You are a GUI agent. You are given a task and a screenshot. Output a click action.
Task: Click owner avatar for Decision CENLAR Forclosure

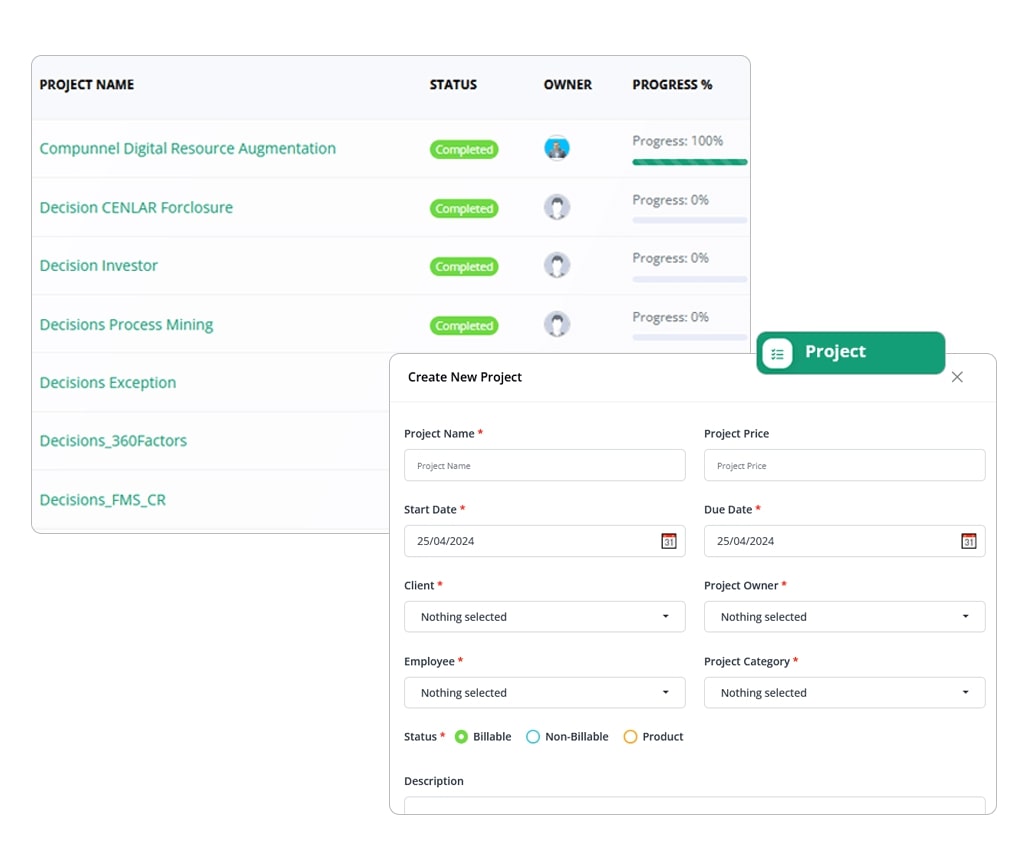(557, 207)
